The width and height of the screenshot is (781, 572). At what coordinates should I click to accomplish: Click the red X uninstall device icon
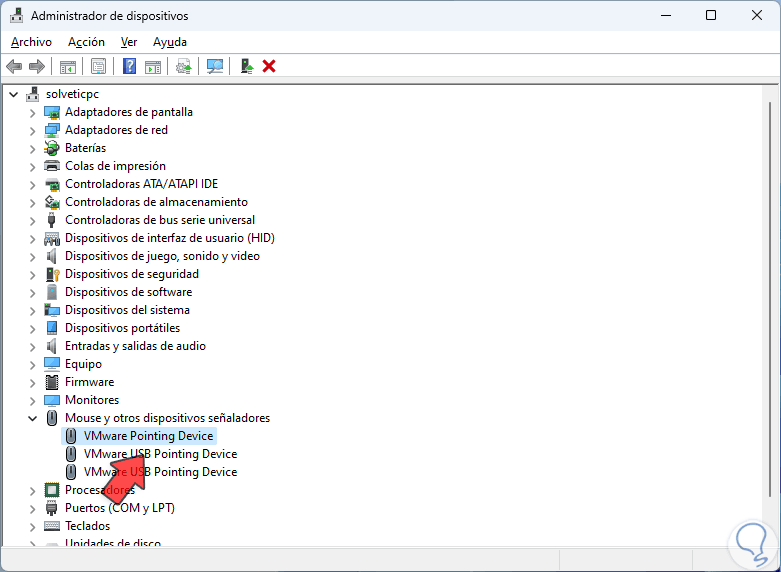click(x=269, y=66)
